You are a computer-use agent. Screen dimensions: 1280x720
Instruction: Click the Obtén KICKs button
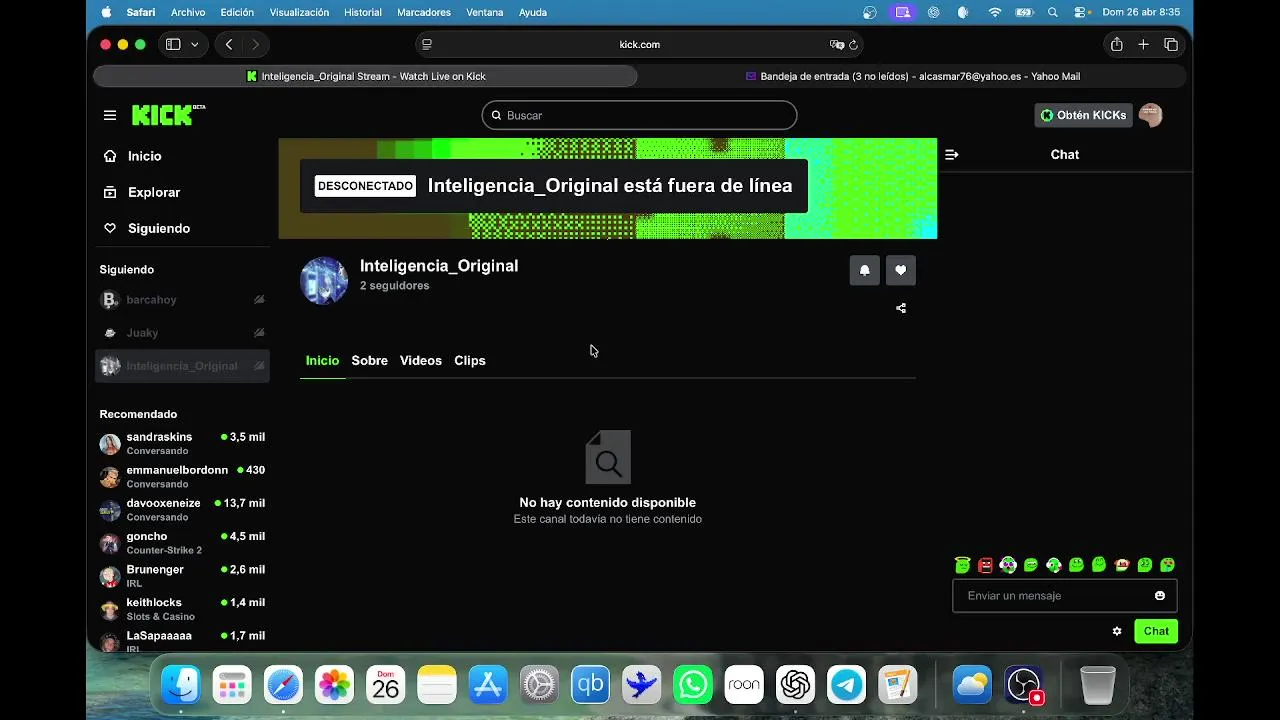coord(1083,115)
